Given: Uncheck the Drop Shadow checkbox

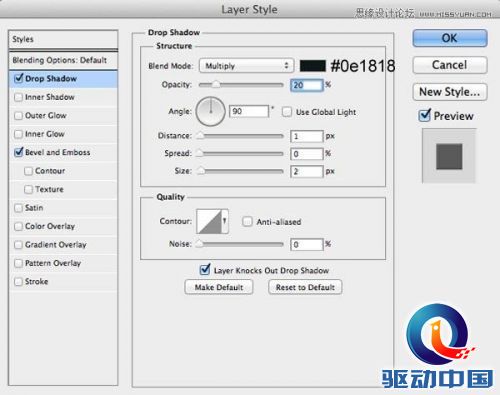Looking at the screenshot, I should coord(19,79).
